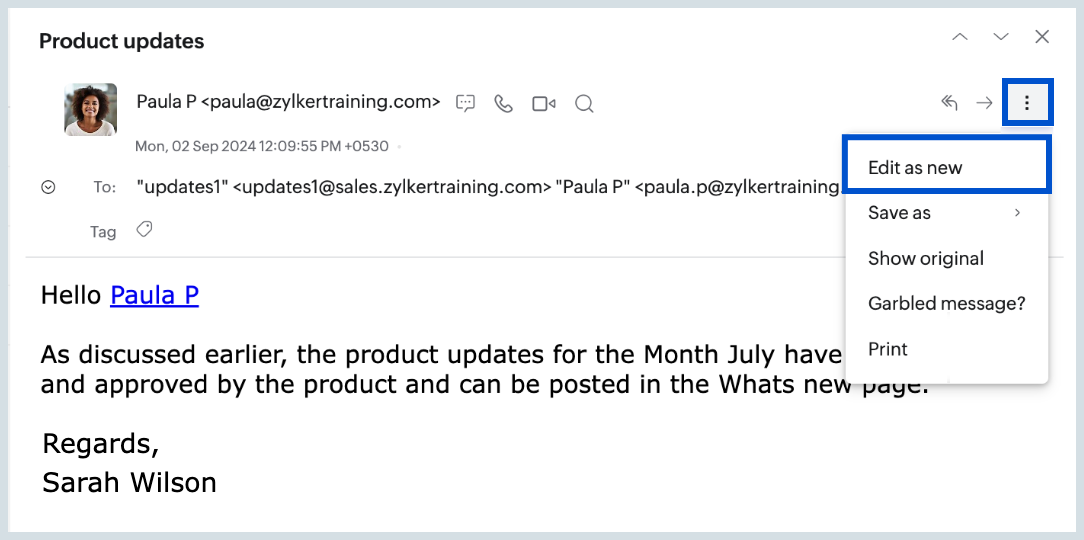Expand recipient details beside To field
The height and width of the screenshot is (540, 1084).
click(48, 187)
